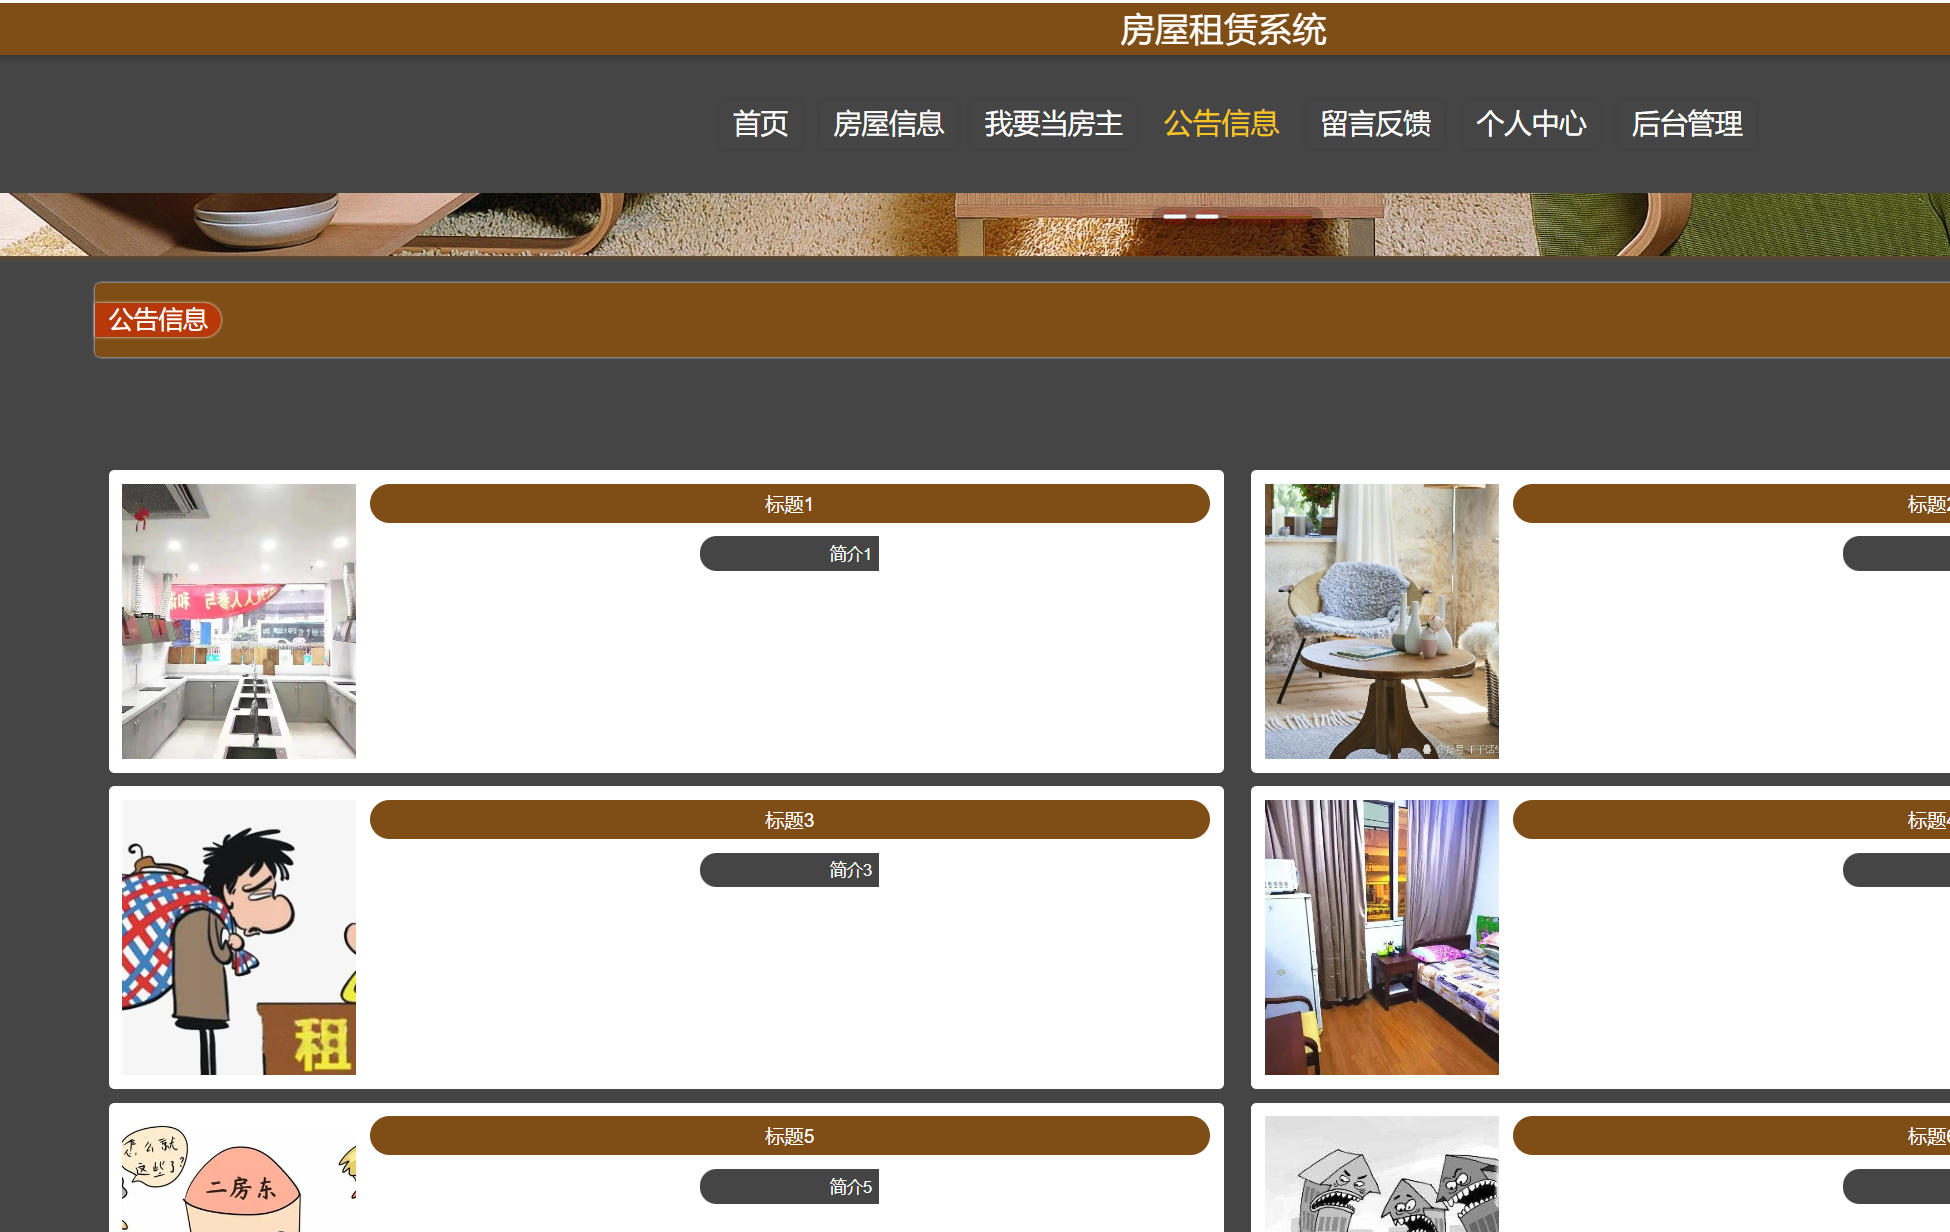Click the 简介3 summary bar
The width and height of the screenshot is (1950, 1232).
point(789,869)
